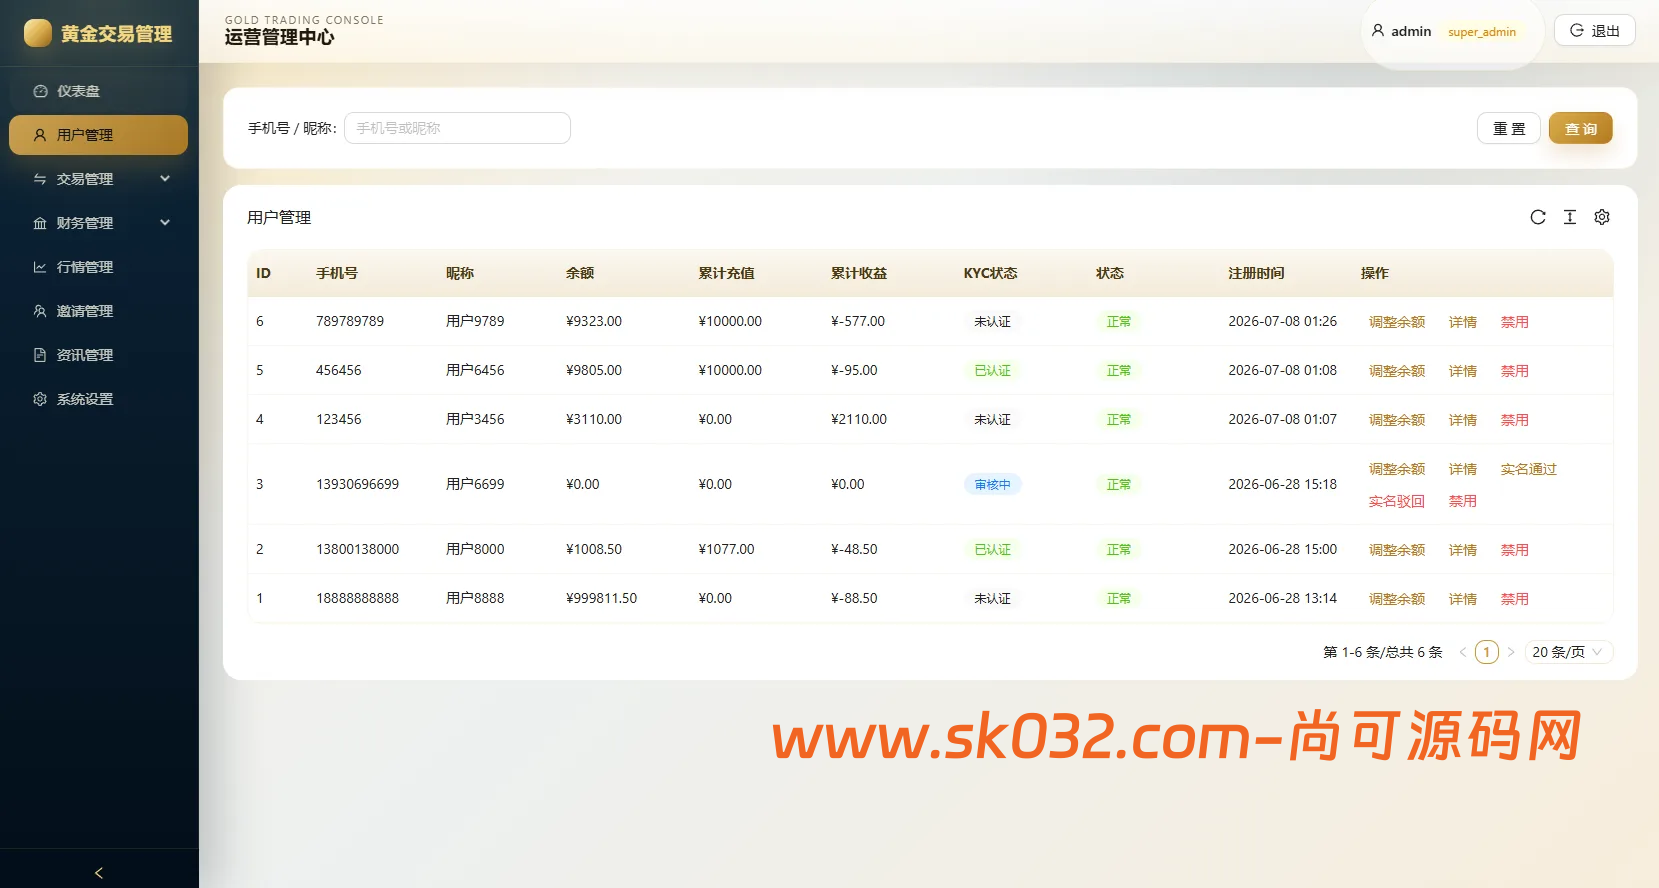The width and height of the screenshot is (1659, 888).
Task: Open the 20 条/页 page size dropdown
Action: tap(1568, 652)
